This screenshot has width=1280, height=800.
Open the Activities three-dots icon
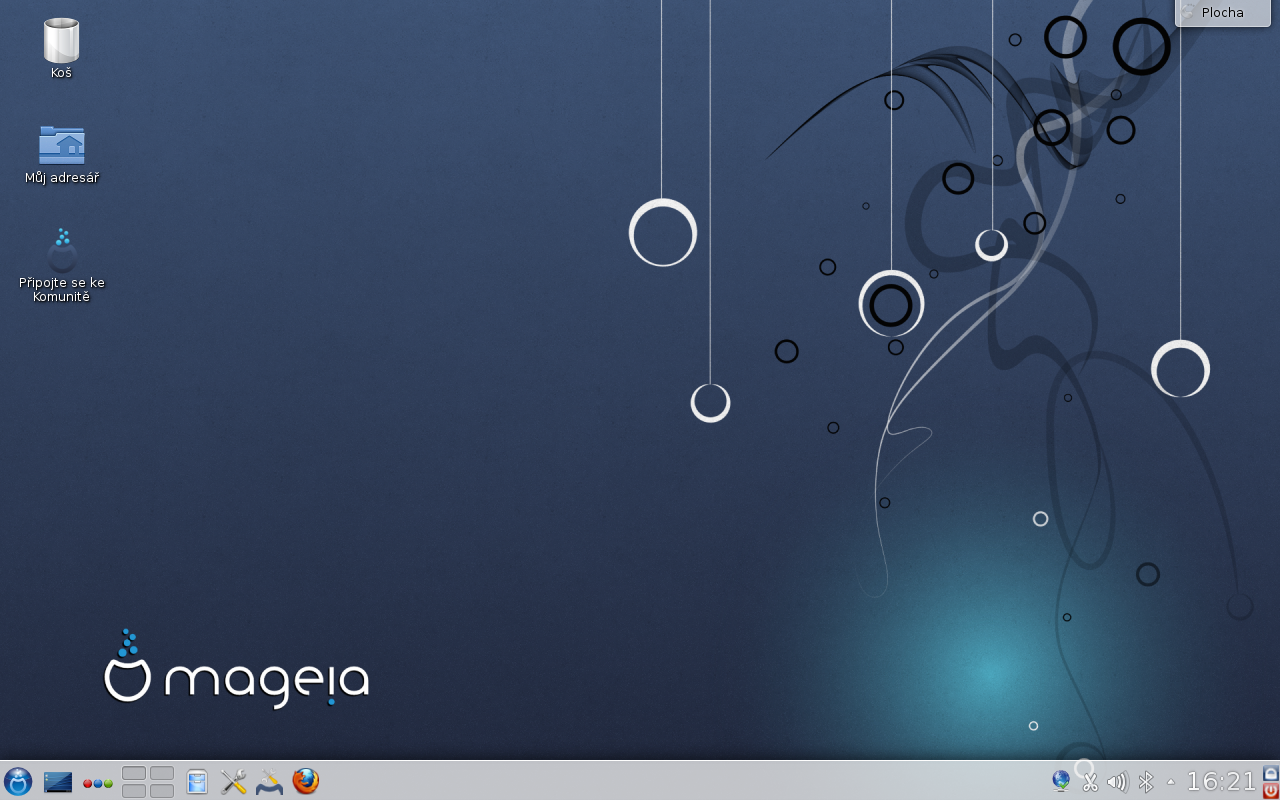point(97,783)
